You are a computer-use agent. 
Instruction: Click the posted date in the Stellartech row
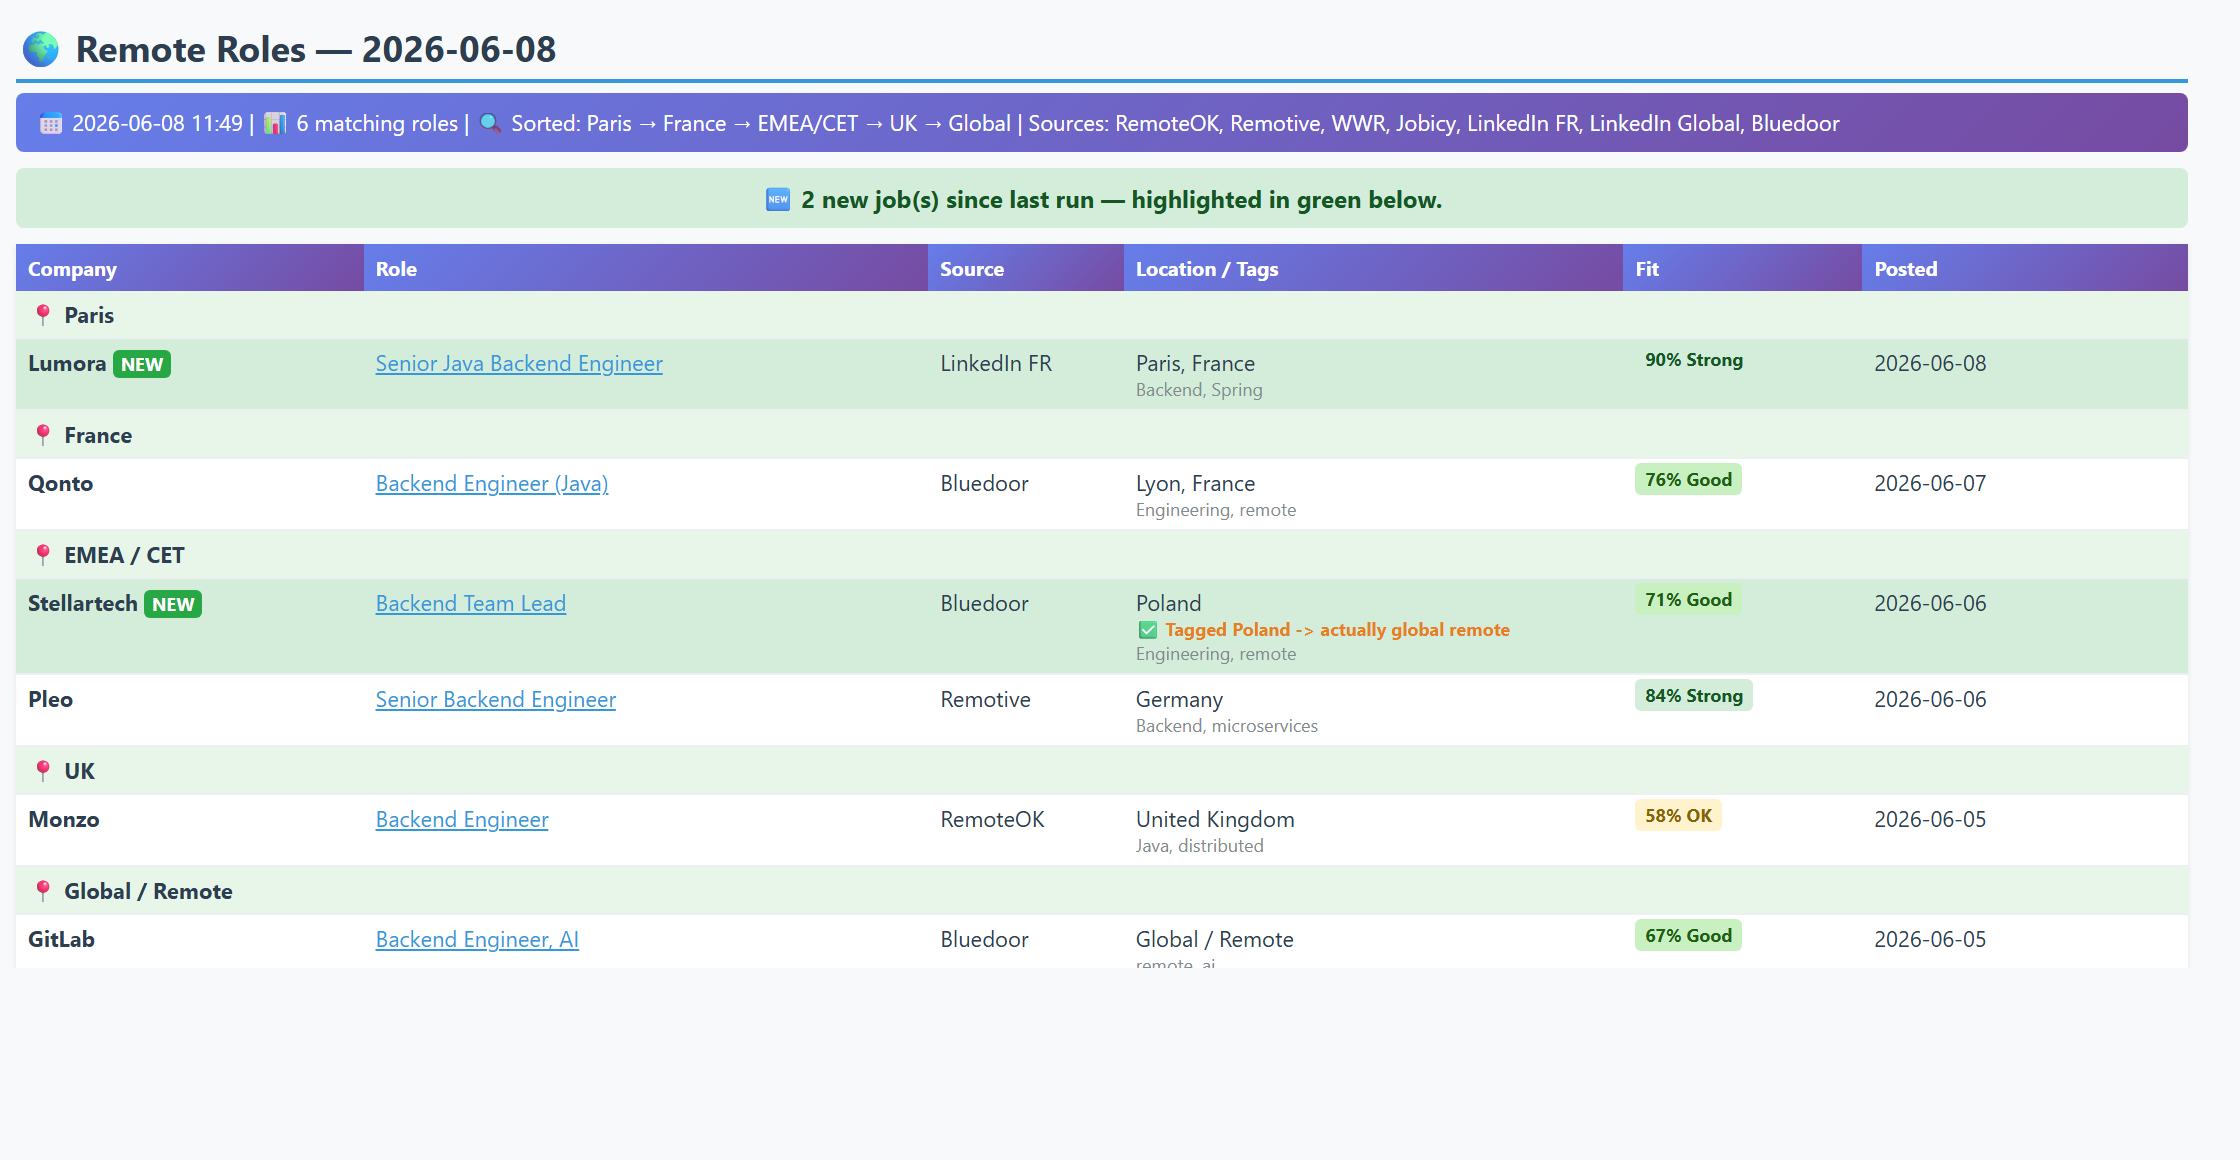(1930, 604)
